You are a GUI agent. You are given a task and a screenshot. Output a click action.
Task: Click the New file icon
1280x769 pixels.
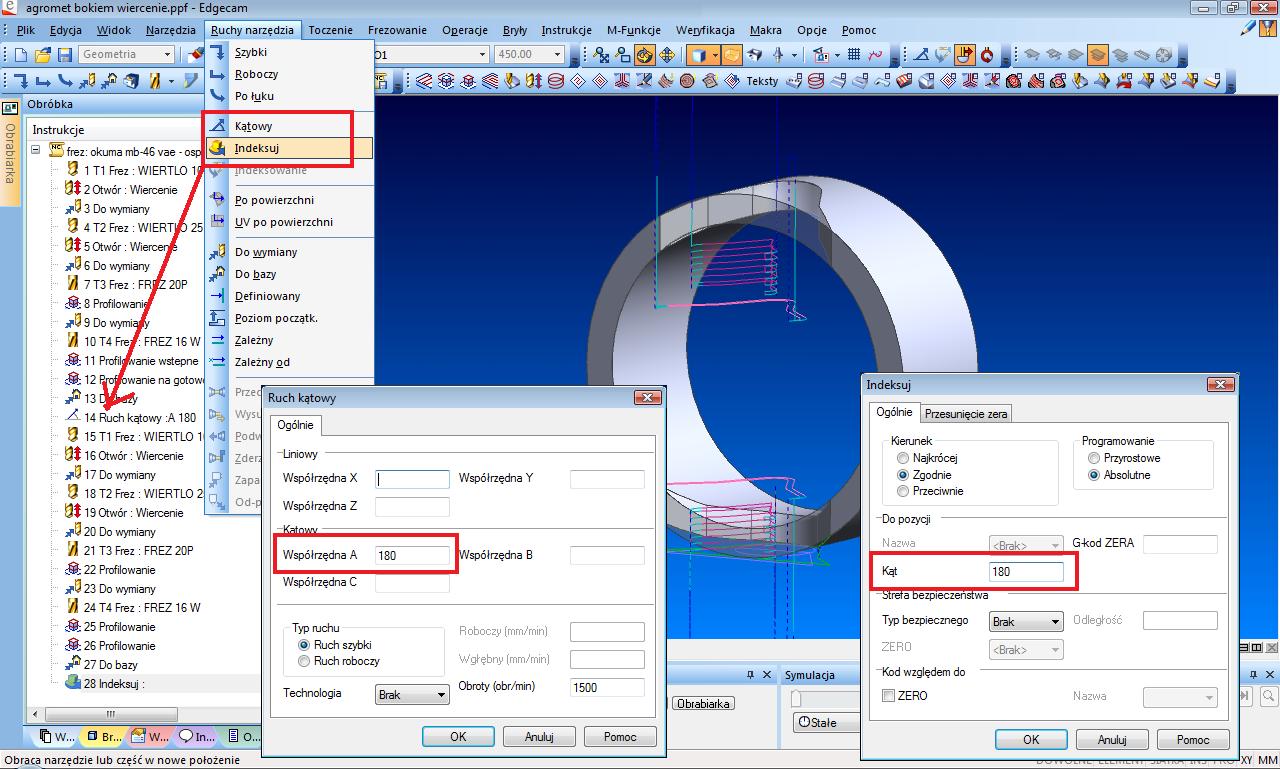pyautogui.click(x=20, y=54)
